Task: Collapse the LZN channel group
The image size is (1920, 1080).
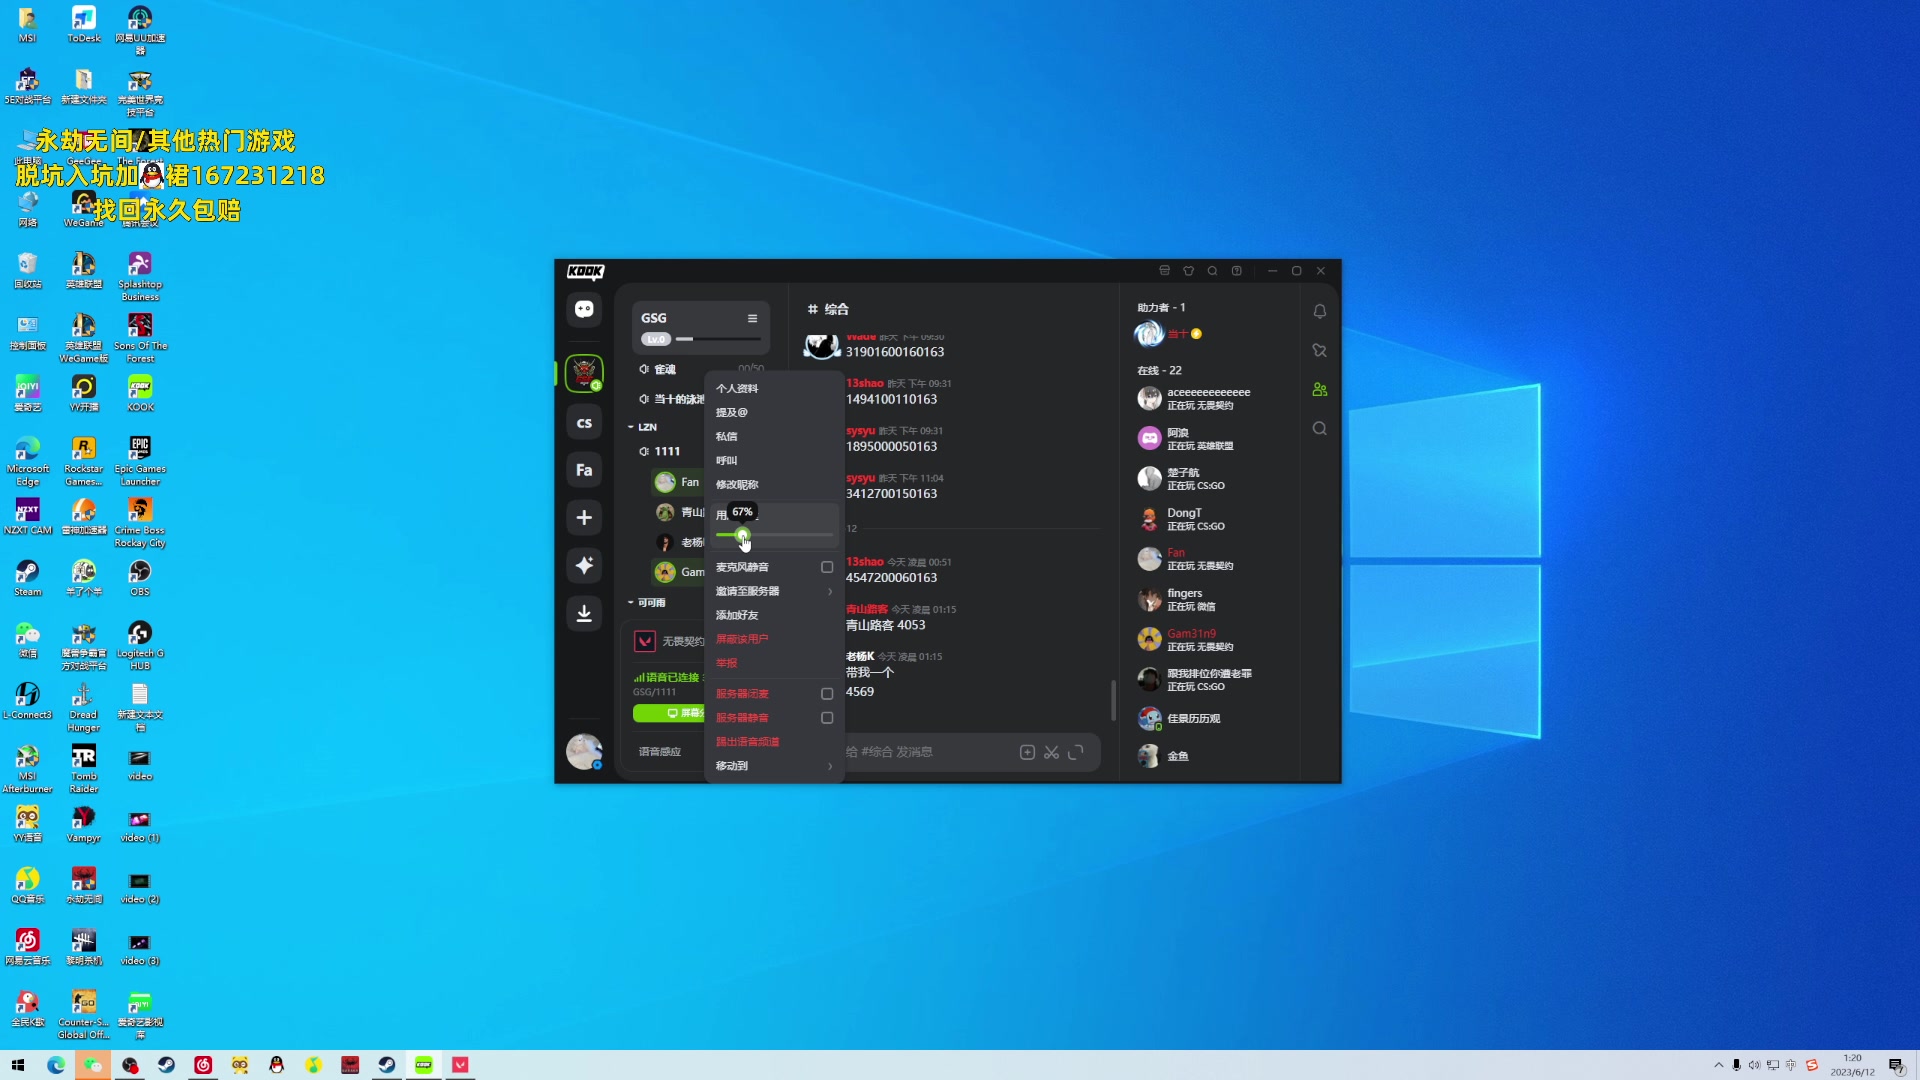Action: 642,427
